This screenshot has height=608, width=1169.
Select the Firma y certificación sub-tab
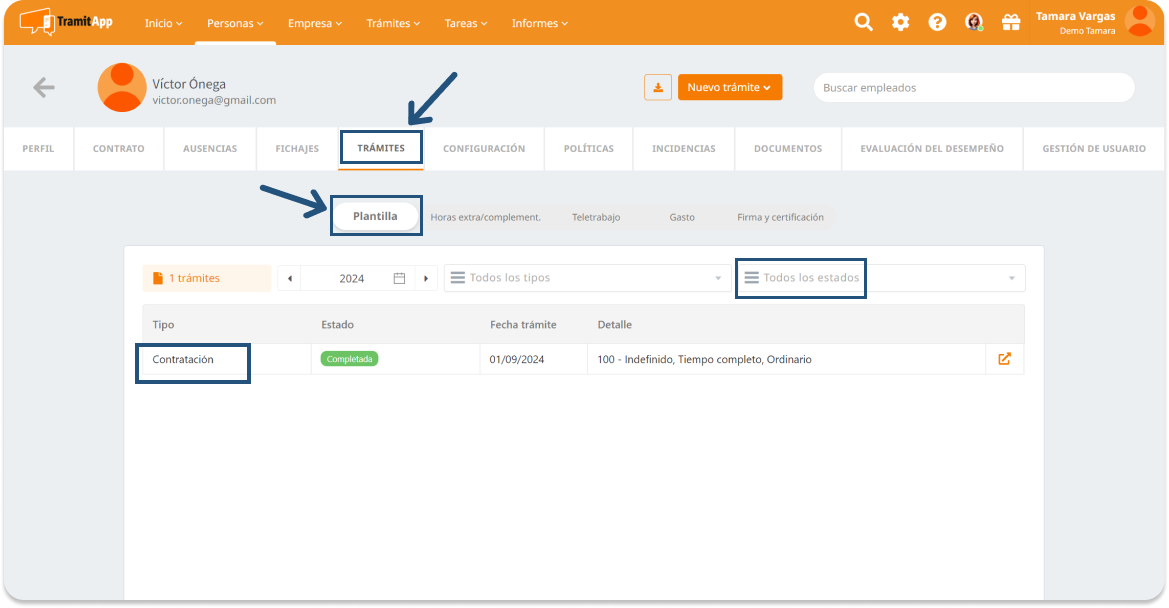click(x=780, y=217)
